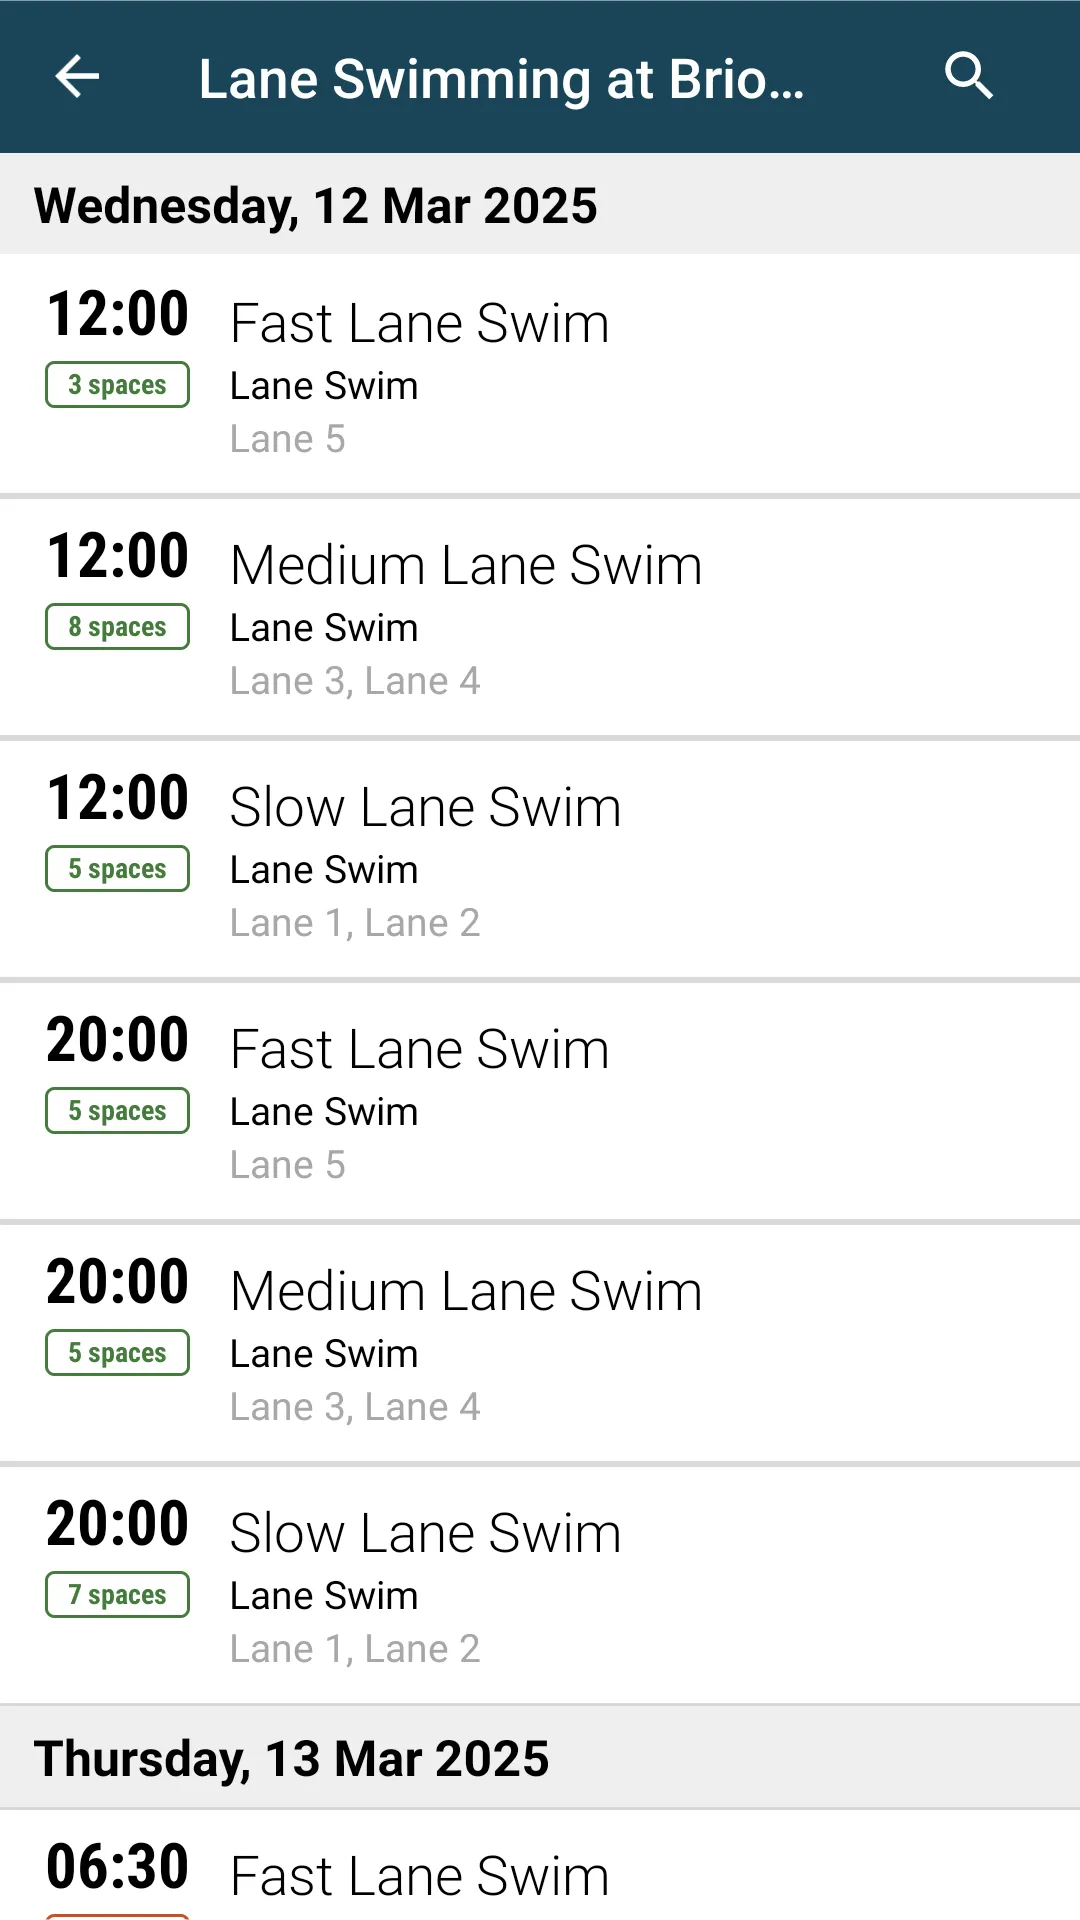1080x1920 pixels.
Task: Open the 20:00 Fast Lane Swim session
Action: click(540, 1100)
